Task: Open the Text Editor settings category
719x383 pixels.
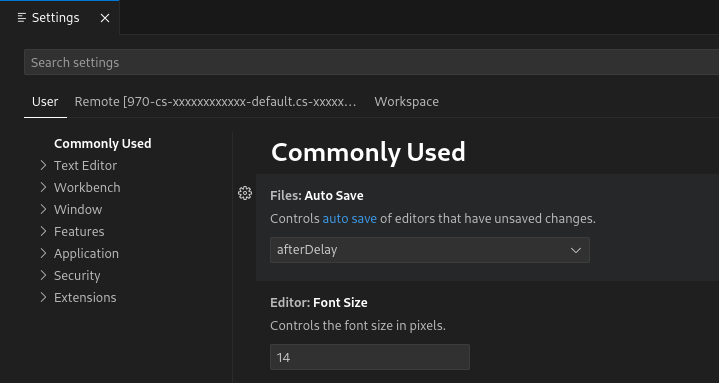Action: 85,165
